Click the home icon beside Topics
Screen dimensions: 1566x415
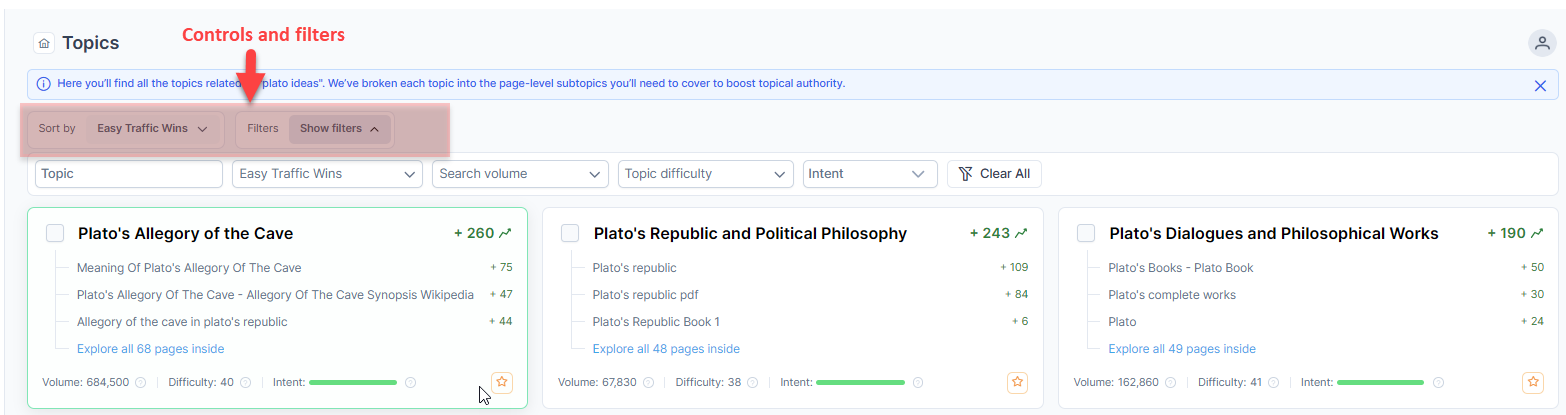(x=44, y=43)
